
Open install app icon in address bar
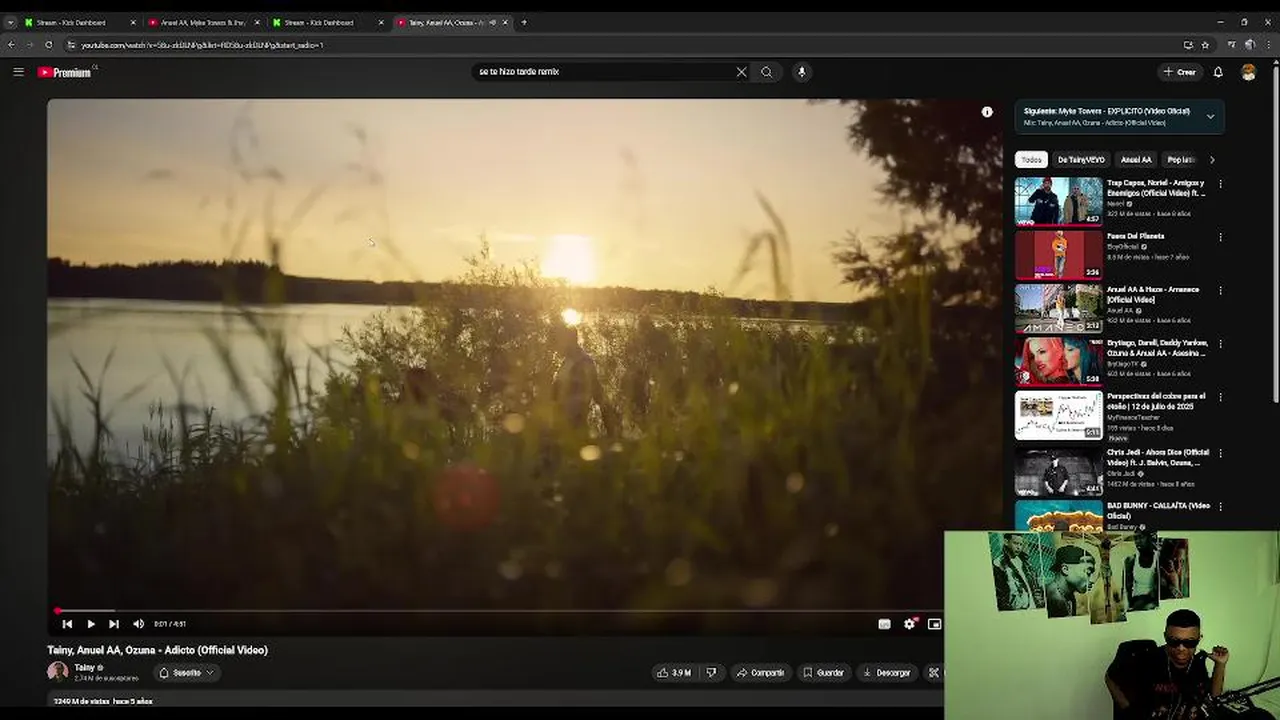pyautogui.click(x=1188, y=45)
